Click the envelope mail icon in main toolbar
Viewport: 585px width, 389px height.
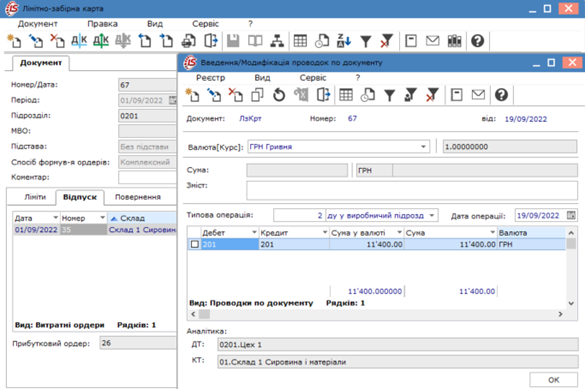pos(432,41)
